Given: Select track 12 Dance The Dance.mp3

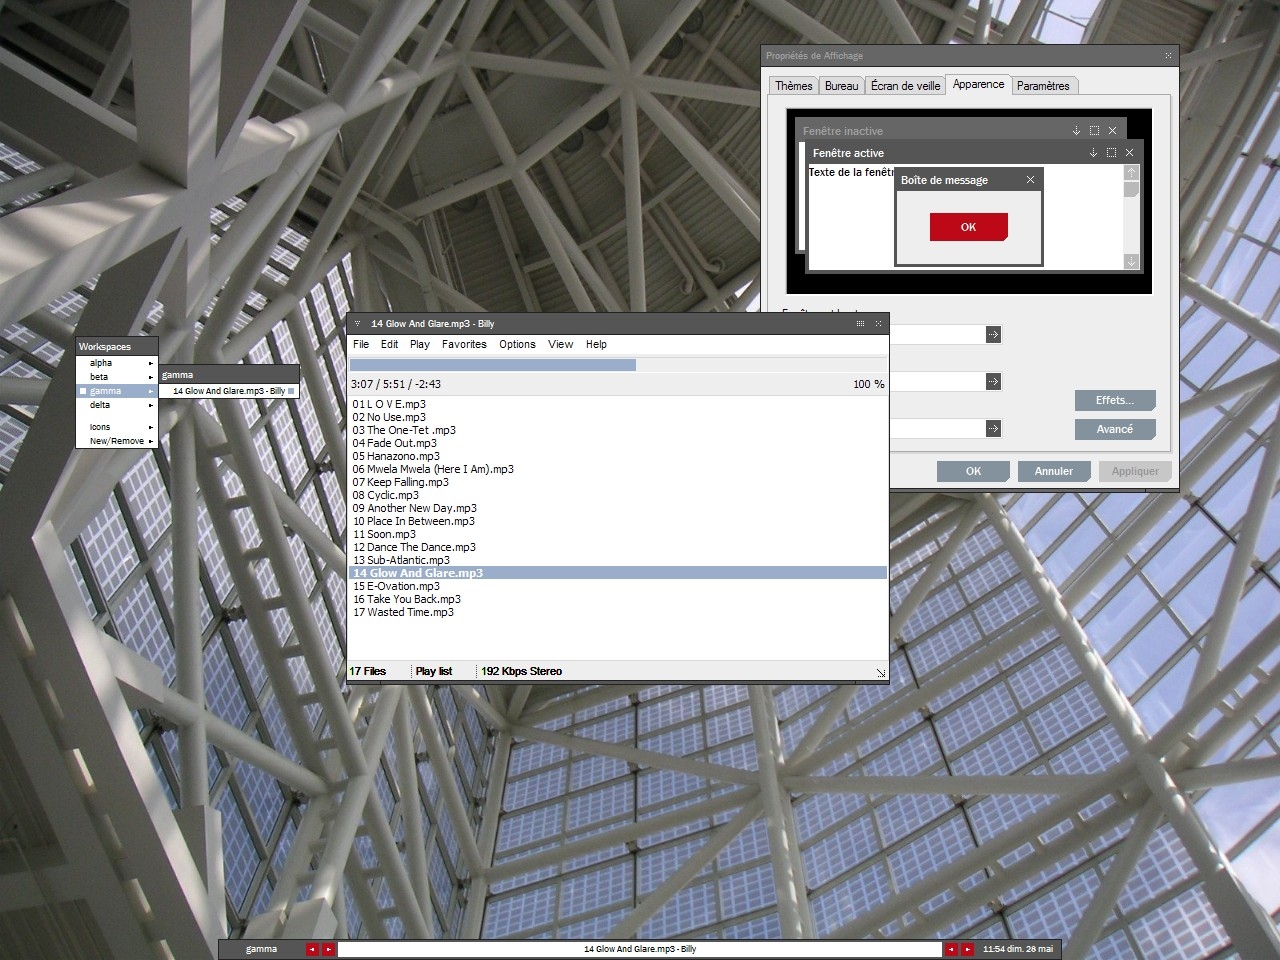Looking at the screenshot, I should point(414,547).
